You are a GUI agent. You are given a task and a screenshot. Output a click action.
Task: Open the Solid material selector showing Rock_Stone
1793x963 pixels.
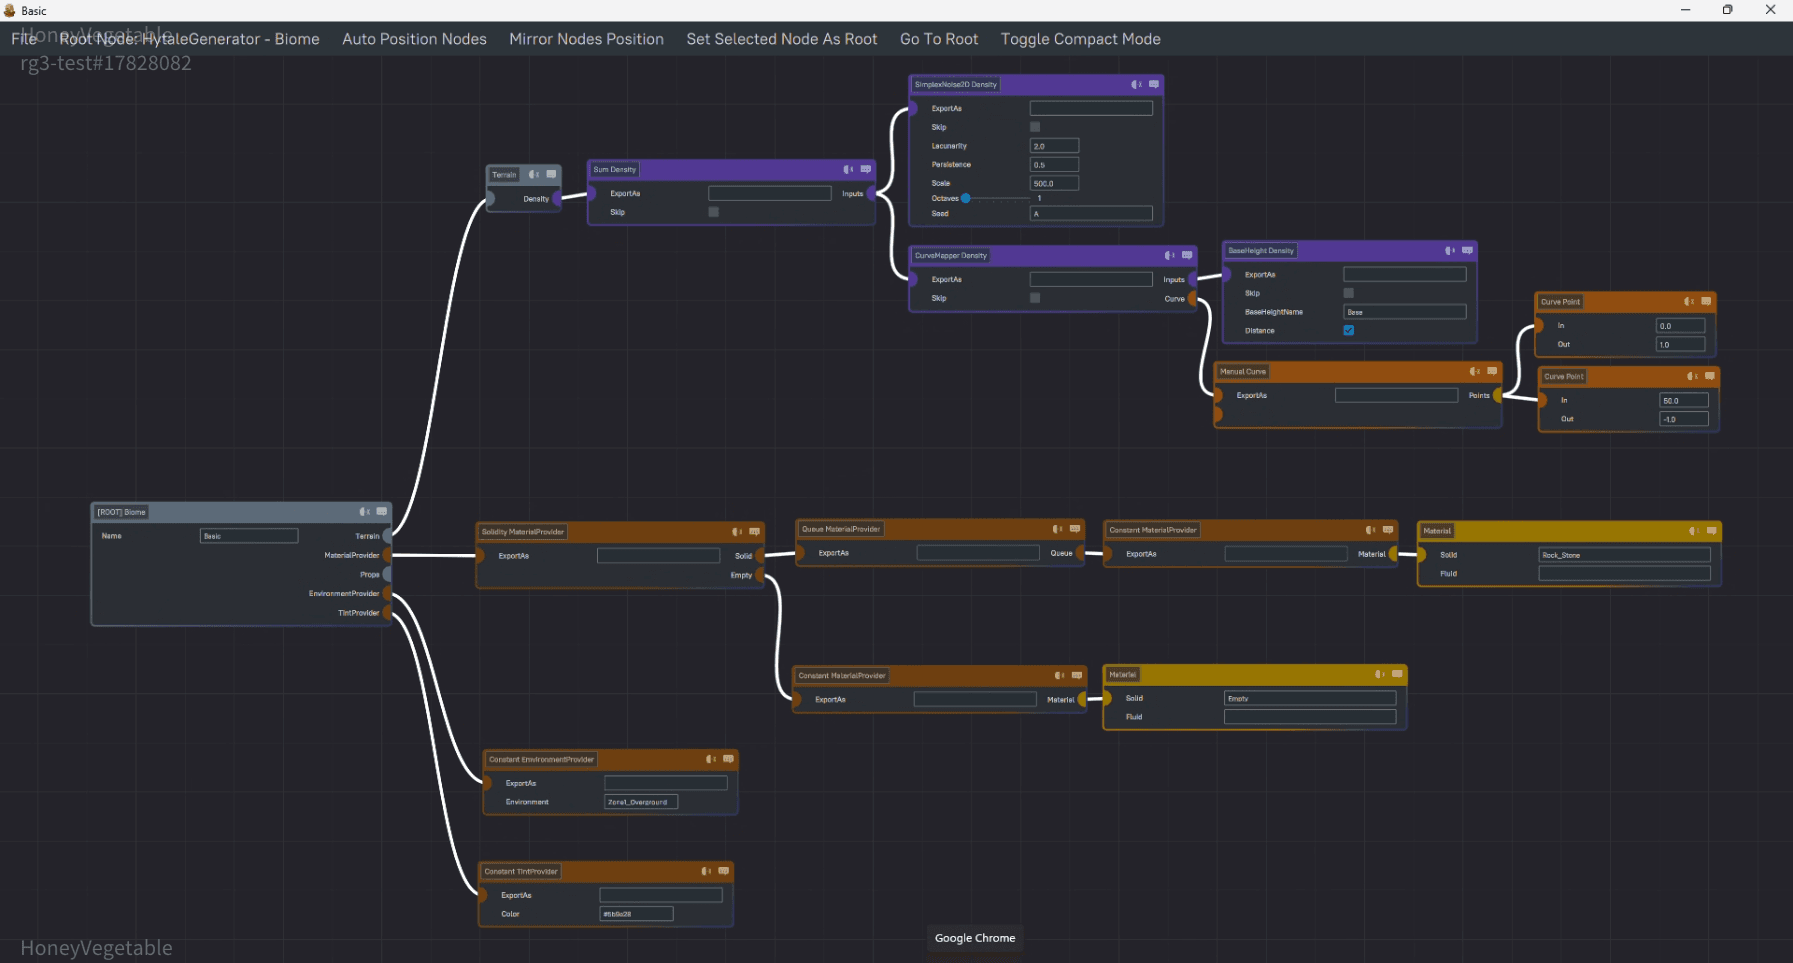point(1622,554)
